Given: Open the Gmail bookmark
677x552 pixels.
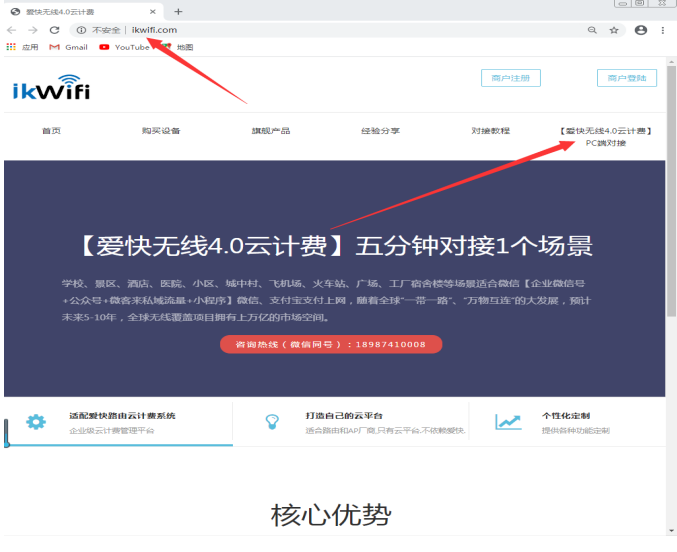Looking at the screenshot, I should click(69, 47).
